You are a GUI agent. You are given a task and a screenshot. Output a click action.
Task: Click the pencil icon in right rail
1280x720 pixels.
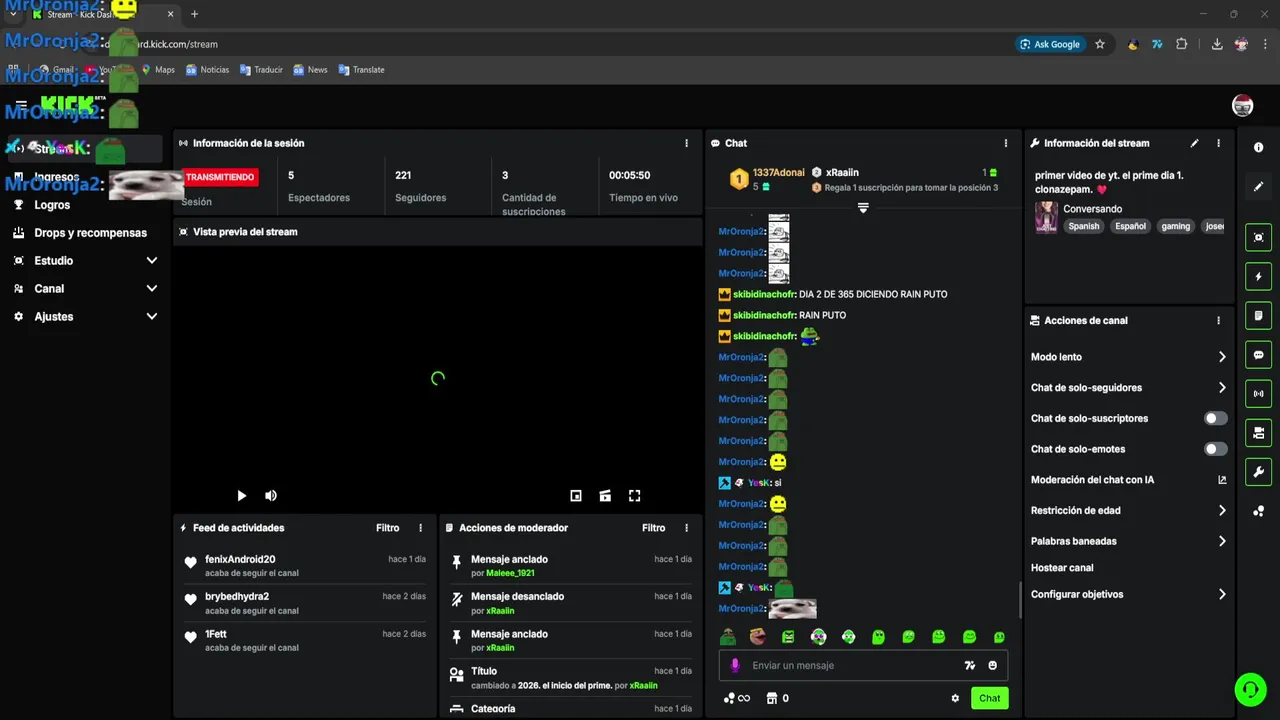1258,186
